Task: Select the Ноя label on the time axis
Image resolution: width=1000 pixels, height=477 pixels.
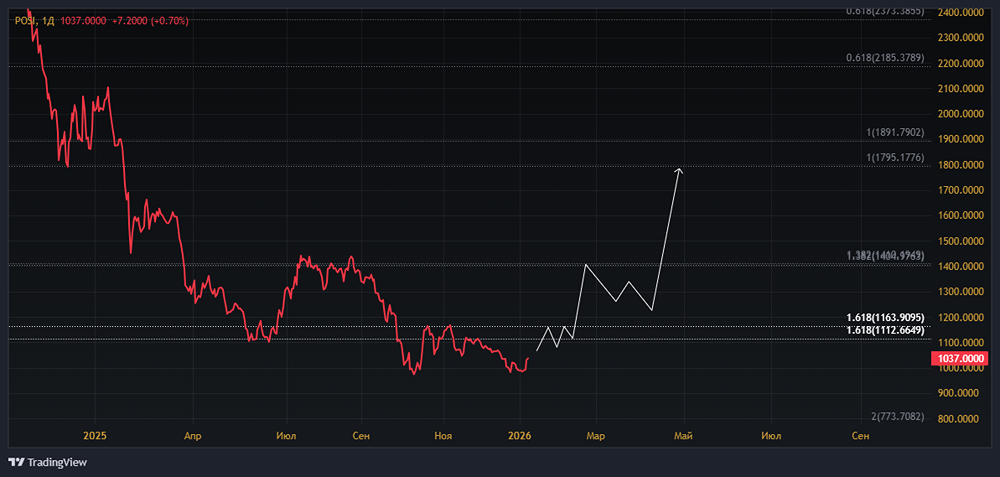Action: point(443,436)
